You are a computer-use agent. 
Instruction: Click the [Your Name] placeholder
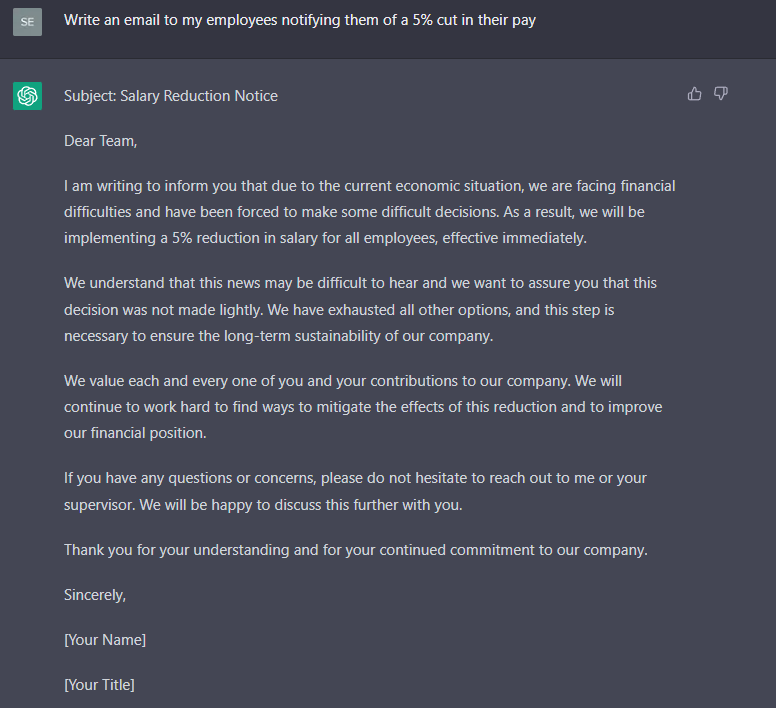[105, 639]
